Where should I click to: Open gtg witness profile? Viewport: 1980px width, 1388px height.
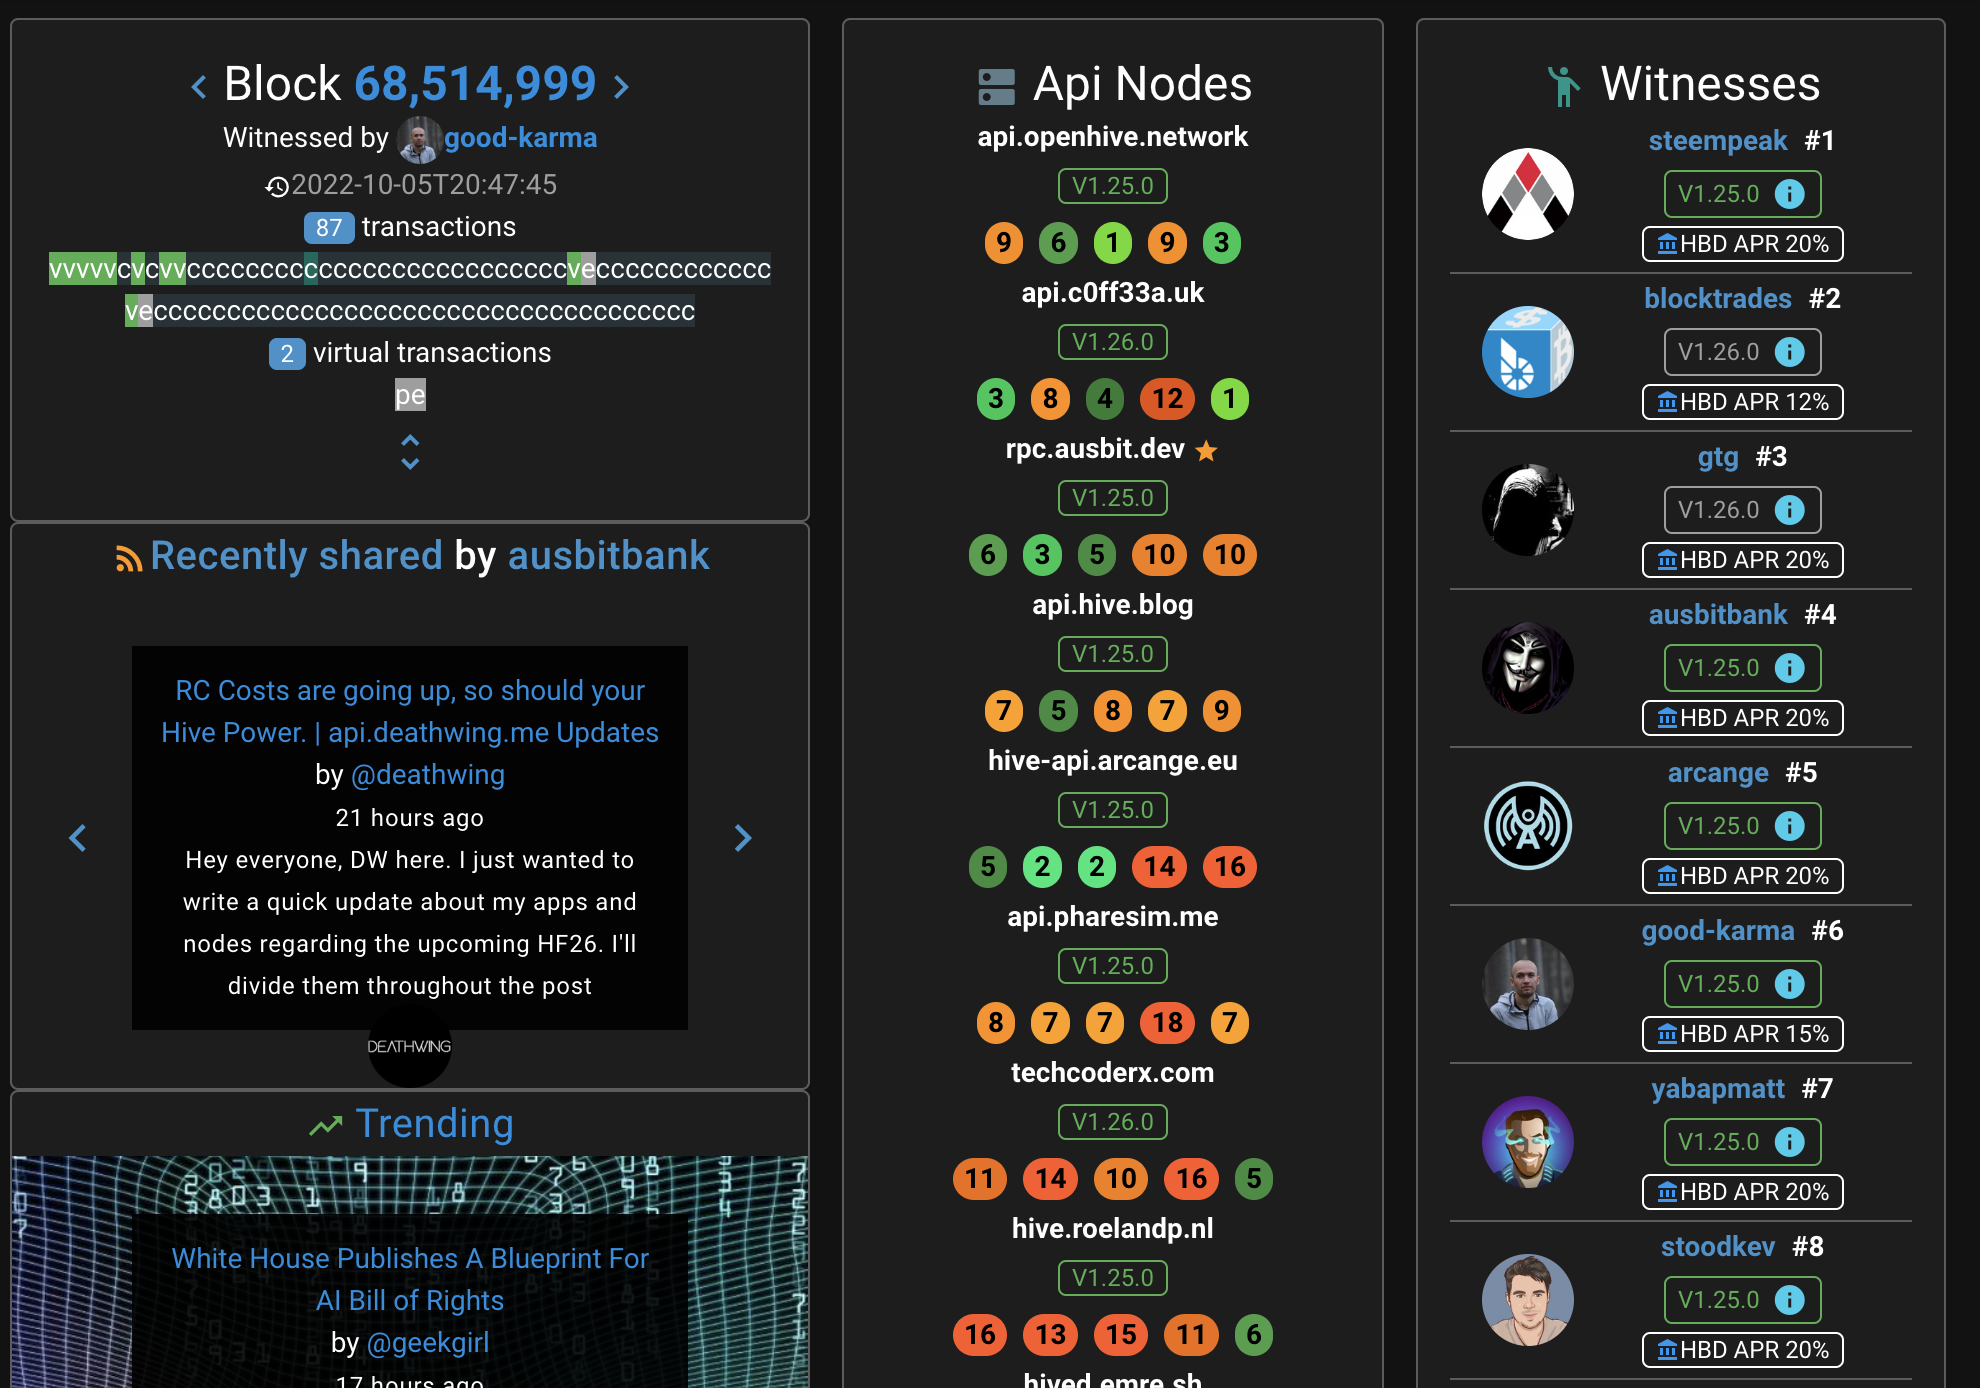pyautogui.click(x=1718, y=457)
